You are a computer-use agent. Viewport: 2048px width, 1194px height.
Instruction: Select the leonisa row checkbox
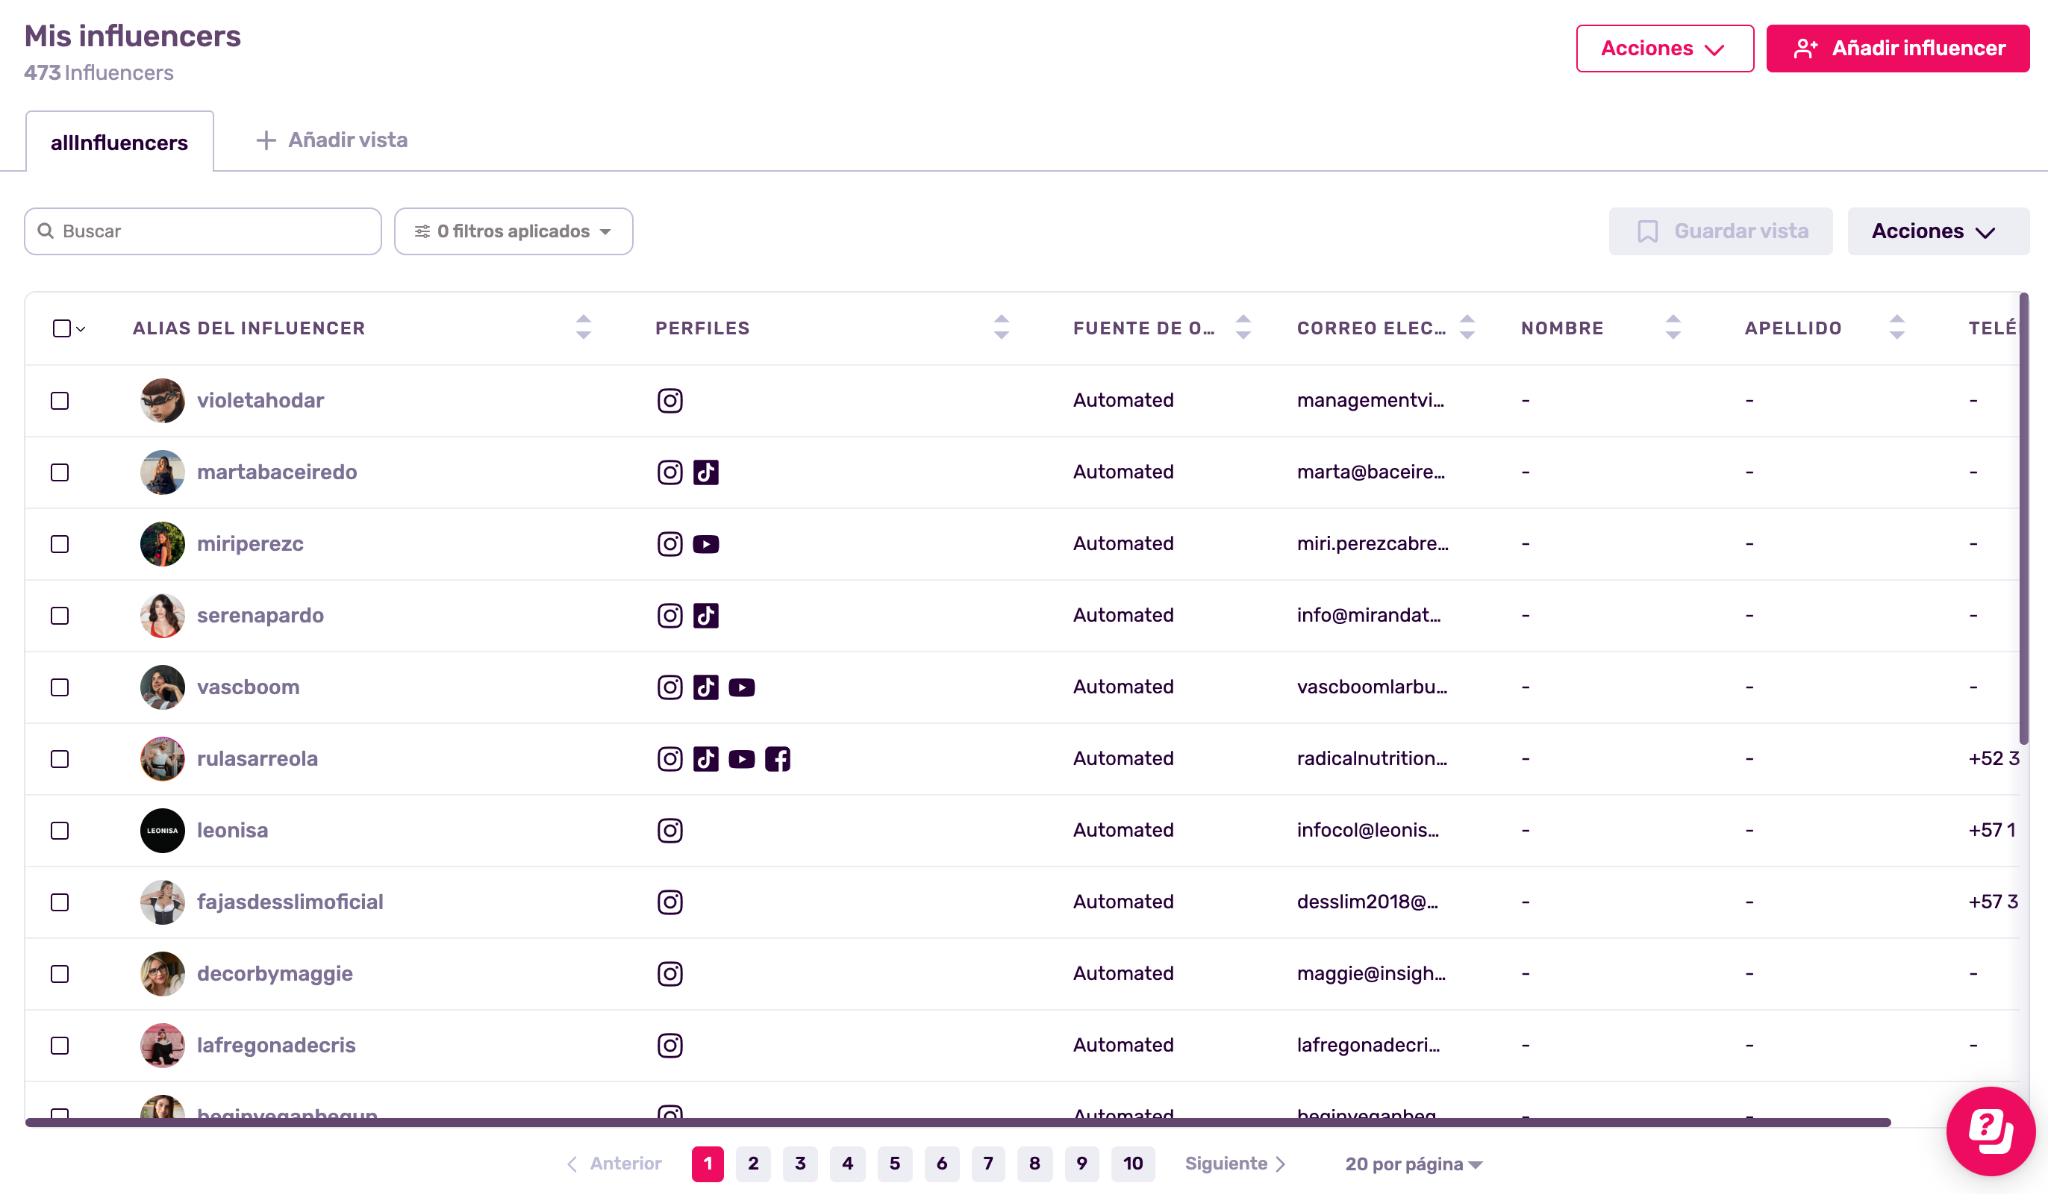[60, 830]
